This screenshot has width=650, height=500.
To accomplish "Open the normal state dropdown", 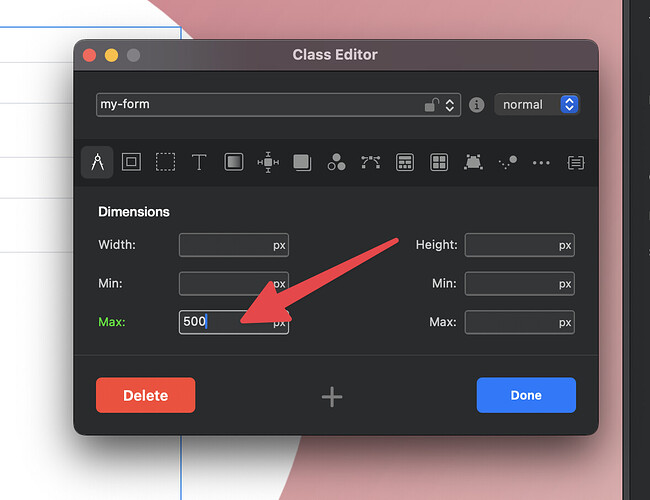I will [x=537, y=104].
